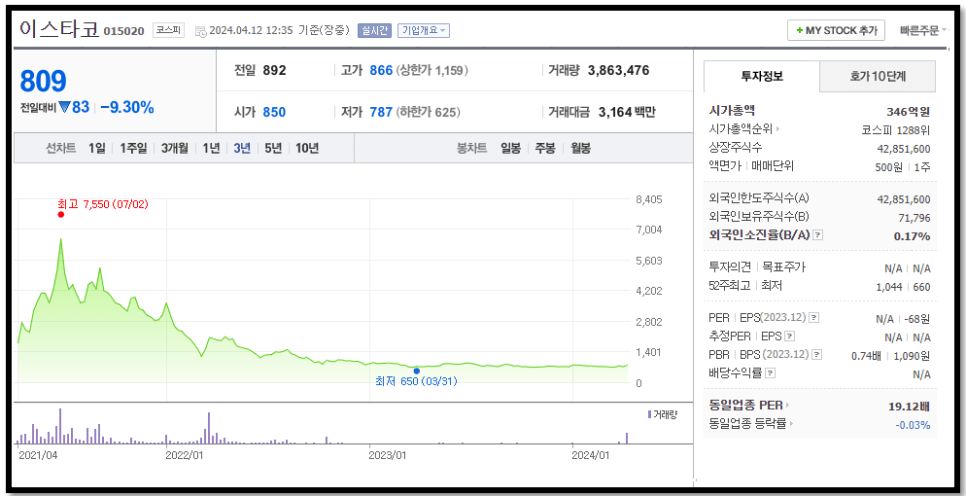
Task: Click the 52주최고 최저 value 1,044 660
Action: point(903,287)
